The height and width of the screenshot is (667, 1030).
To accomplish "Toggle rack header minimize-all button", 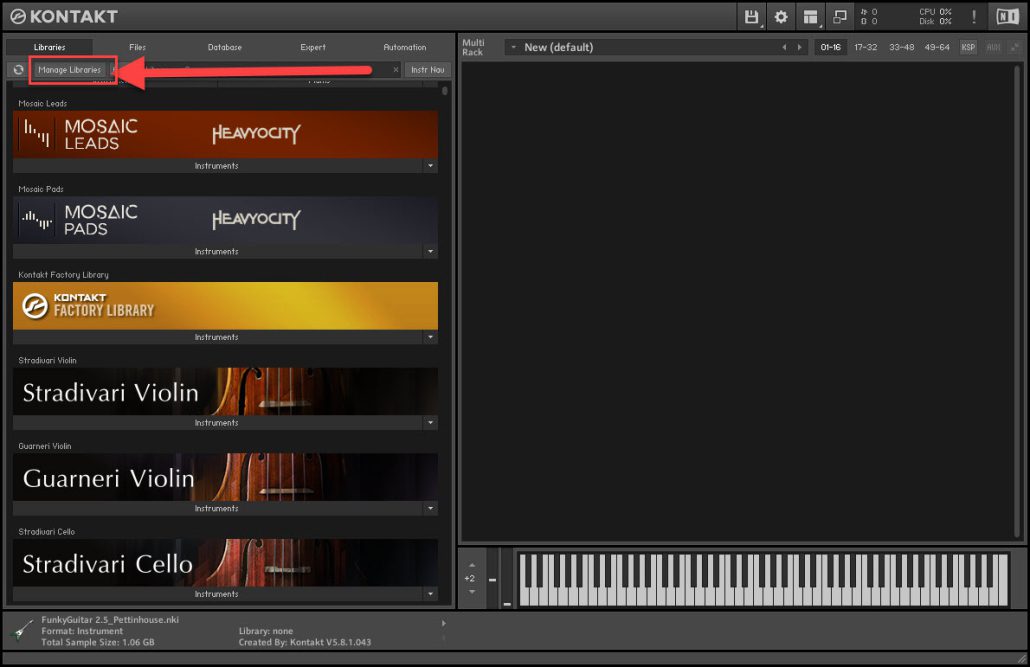I will [x=1015, y=47].
